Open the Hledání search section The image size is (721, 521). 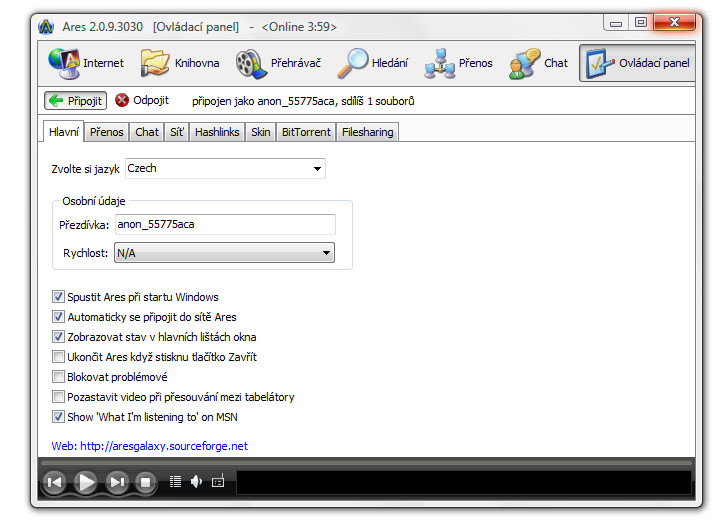[373, 63]
